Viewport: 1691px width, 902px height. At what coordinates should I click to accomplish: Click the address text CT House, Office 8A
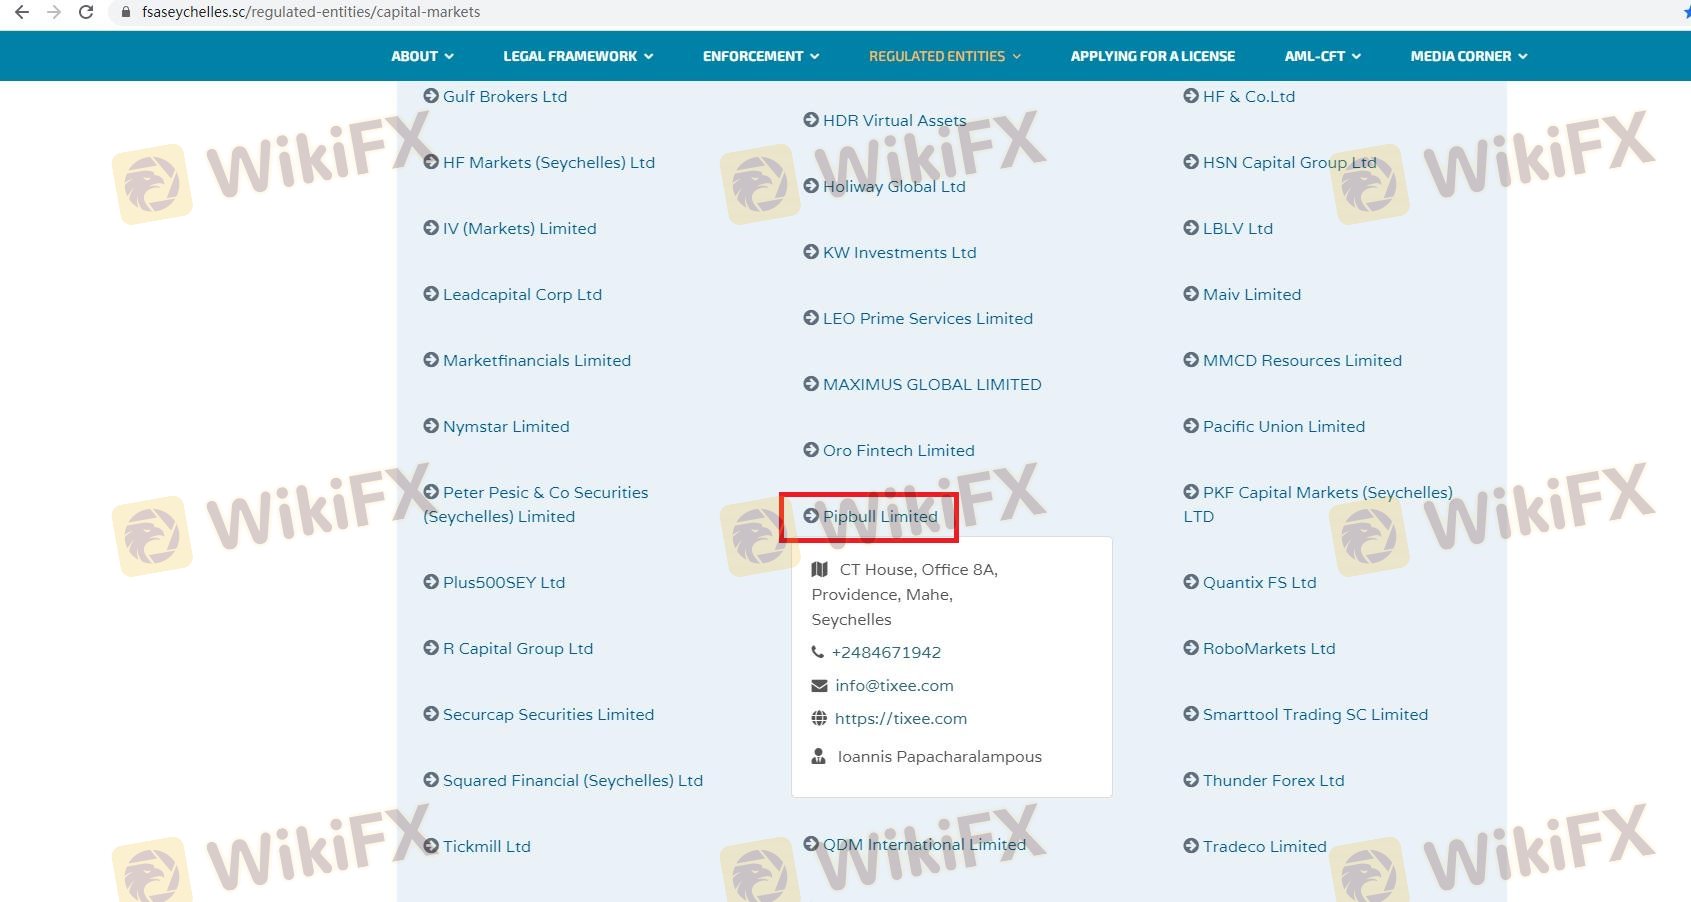coord(918,569)
